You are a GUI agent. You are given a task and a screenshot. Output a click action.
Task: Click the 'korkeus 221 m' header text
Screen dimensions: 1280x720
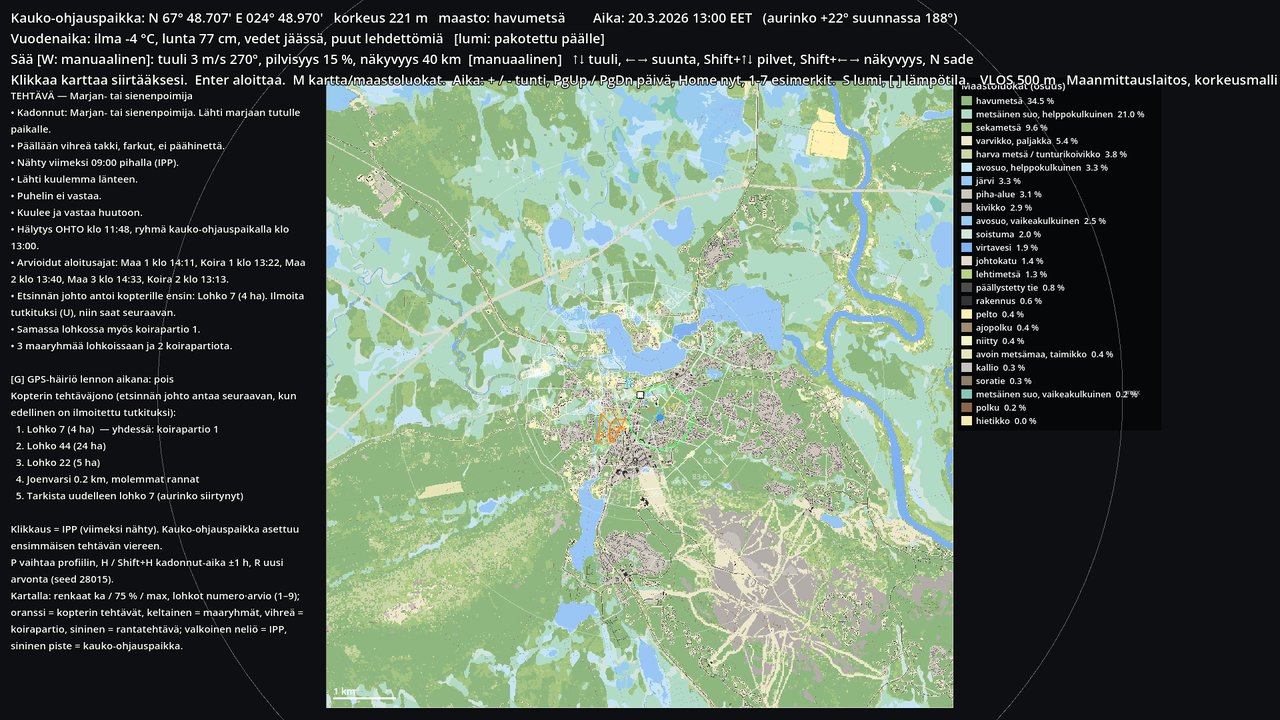pos(381,18)
